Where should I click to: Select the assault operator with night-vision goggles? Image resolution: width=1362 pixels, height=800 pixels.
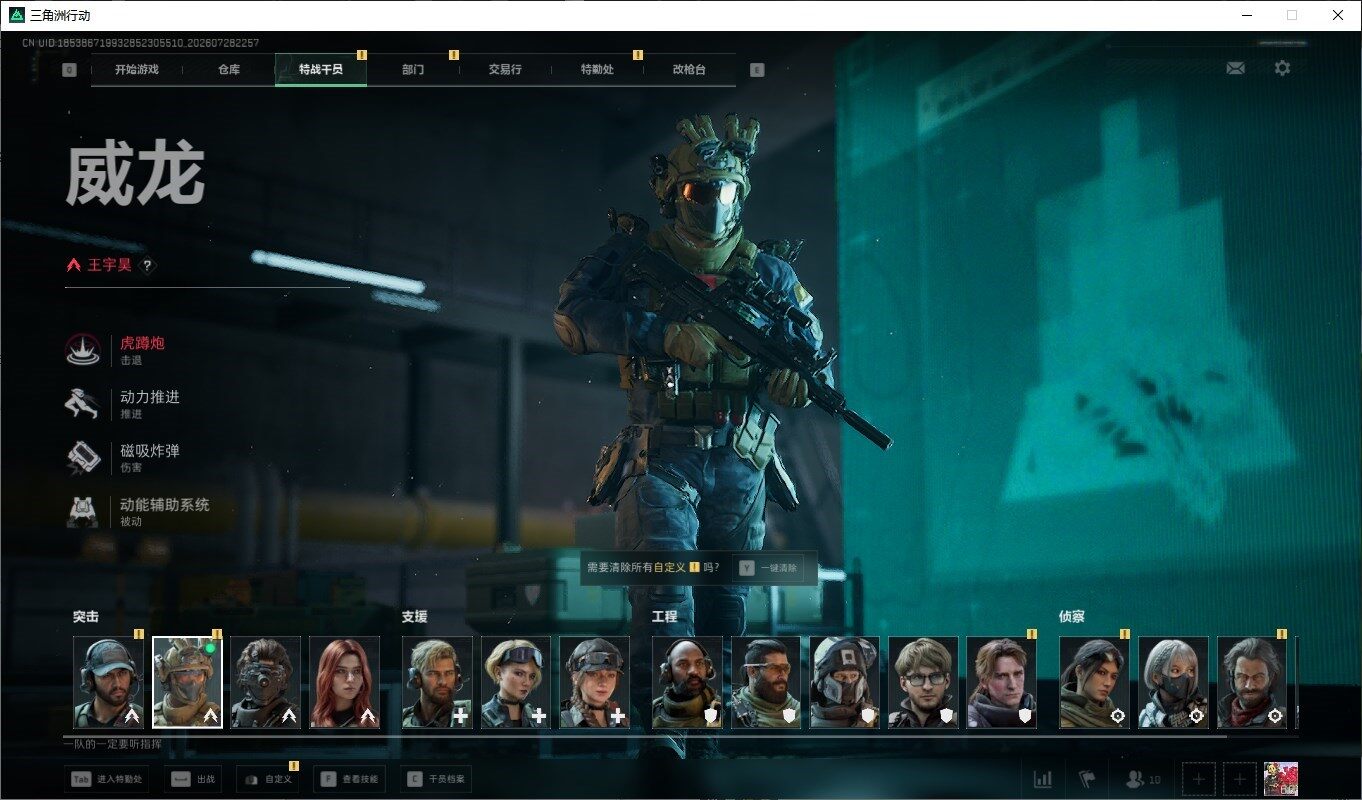[266, 682]
